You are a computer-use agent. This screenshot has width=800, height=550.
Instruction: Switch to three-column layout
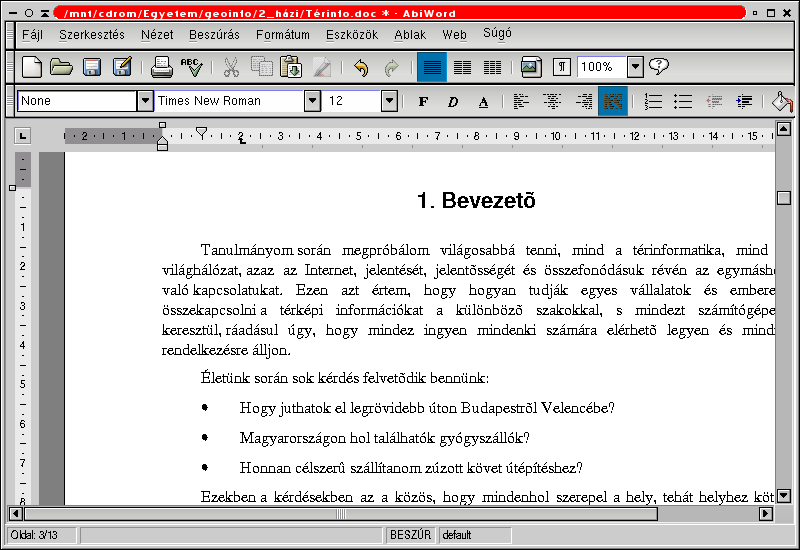tap(492, 67)
